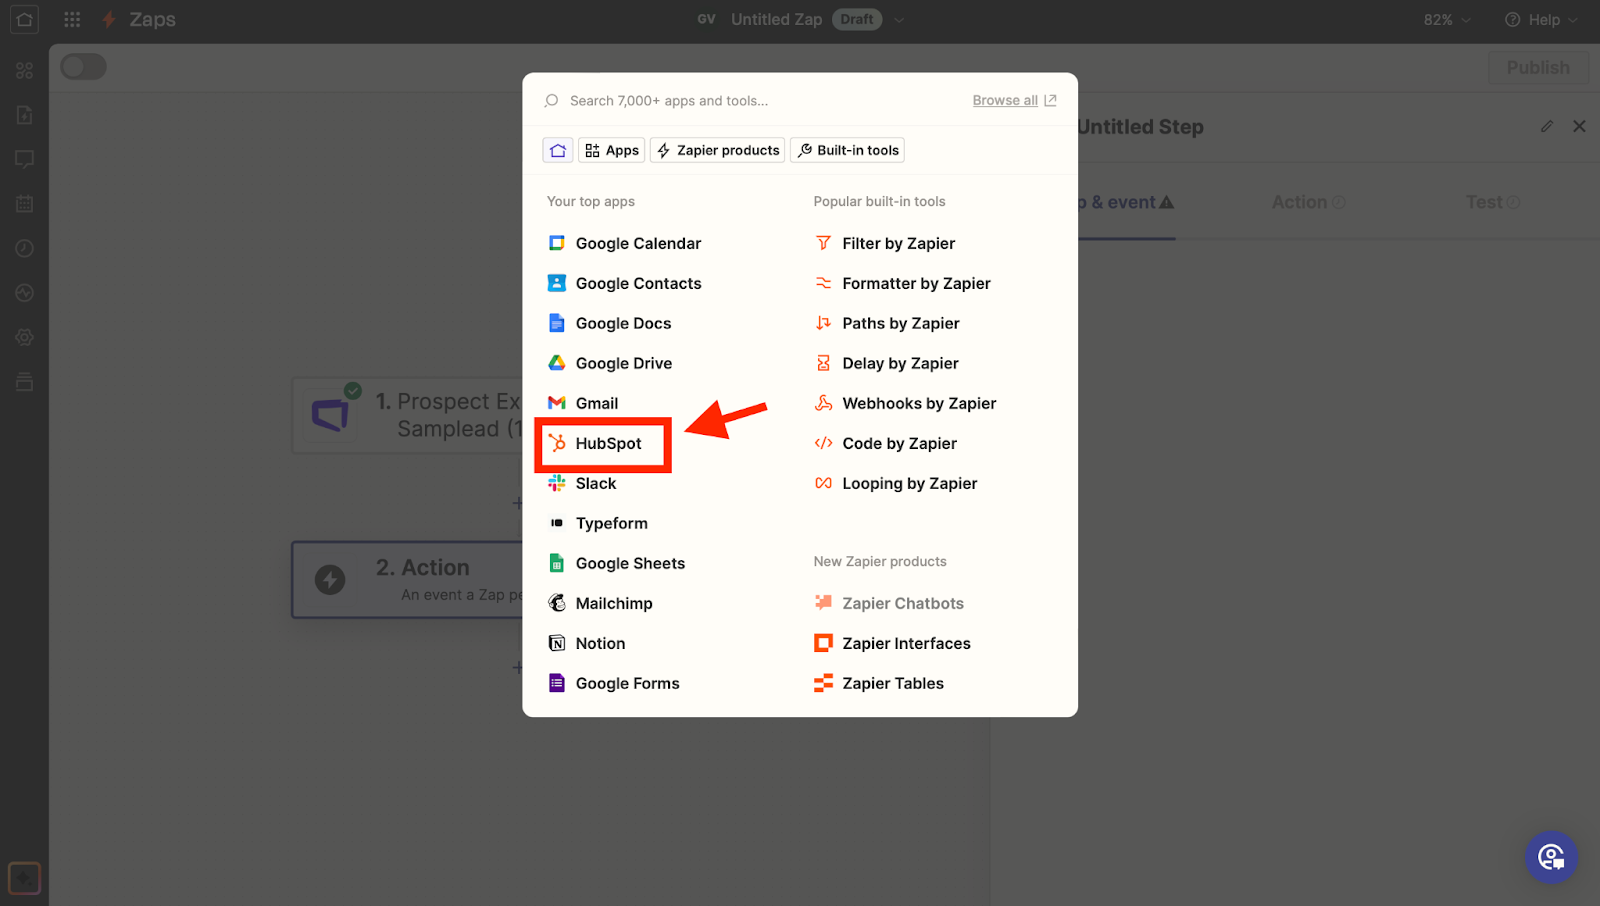
Task: Choose Looping by Zapier
Action: coord(896,483)
